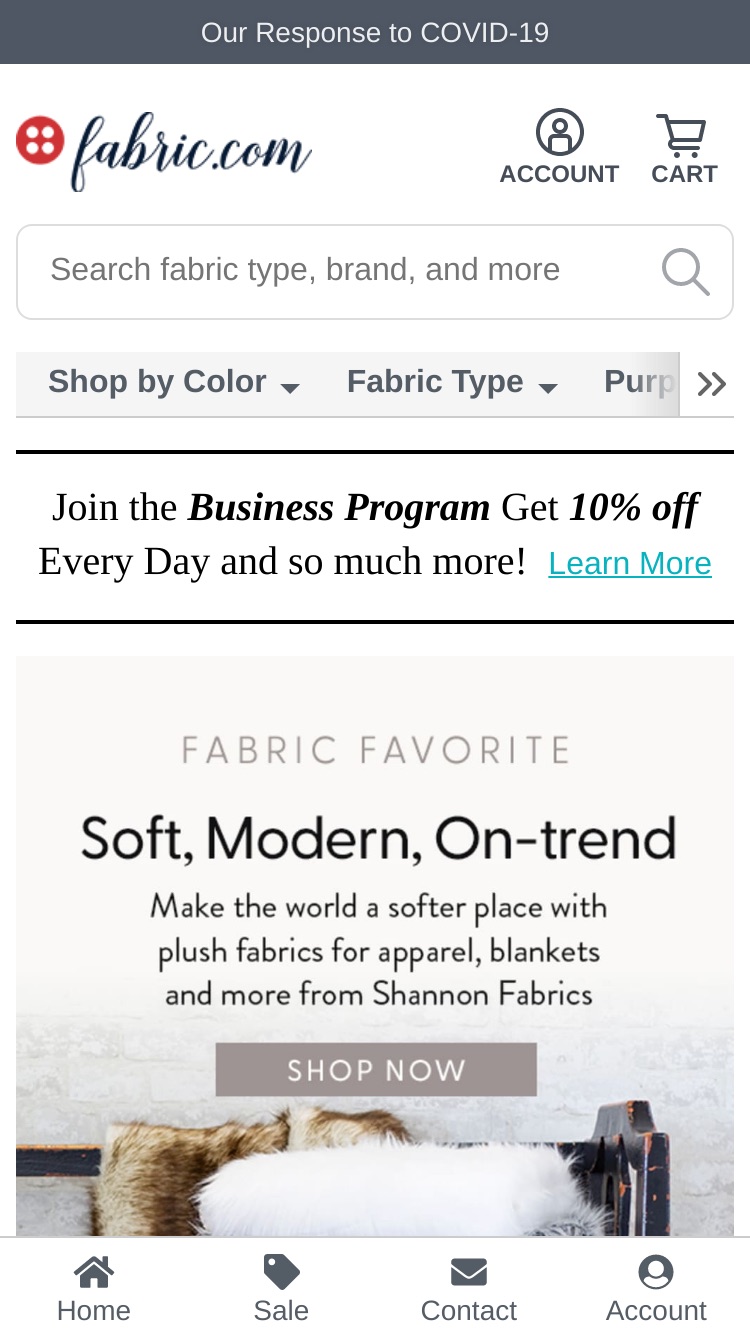Image resolution: width=750 pixels, height=1334 pixels.
Task: Follow the Learn More link
Action: (630, 564)
